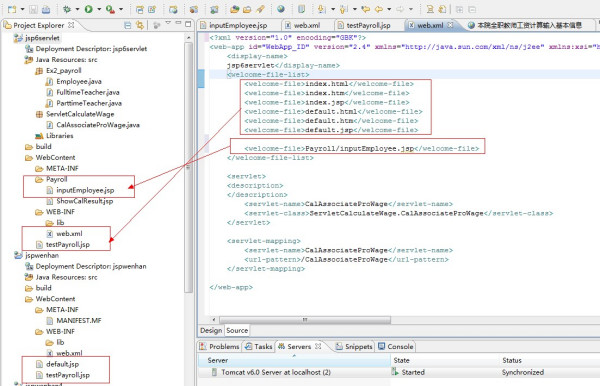Click the Run External Tools icon

pyautogui.click(x=110, y=9)
